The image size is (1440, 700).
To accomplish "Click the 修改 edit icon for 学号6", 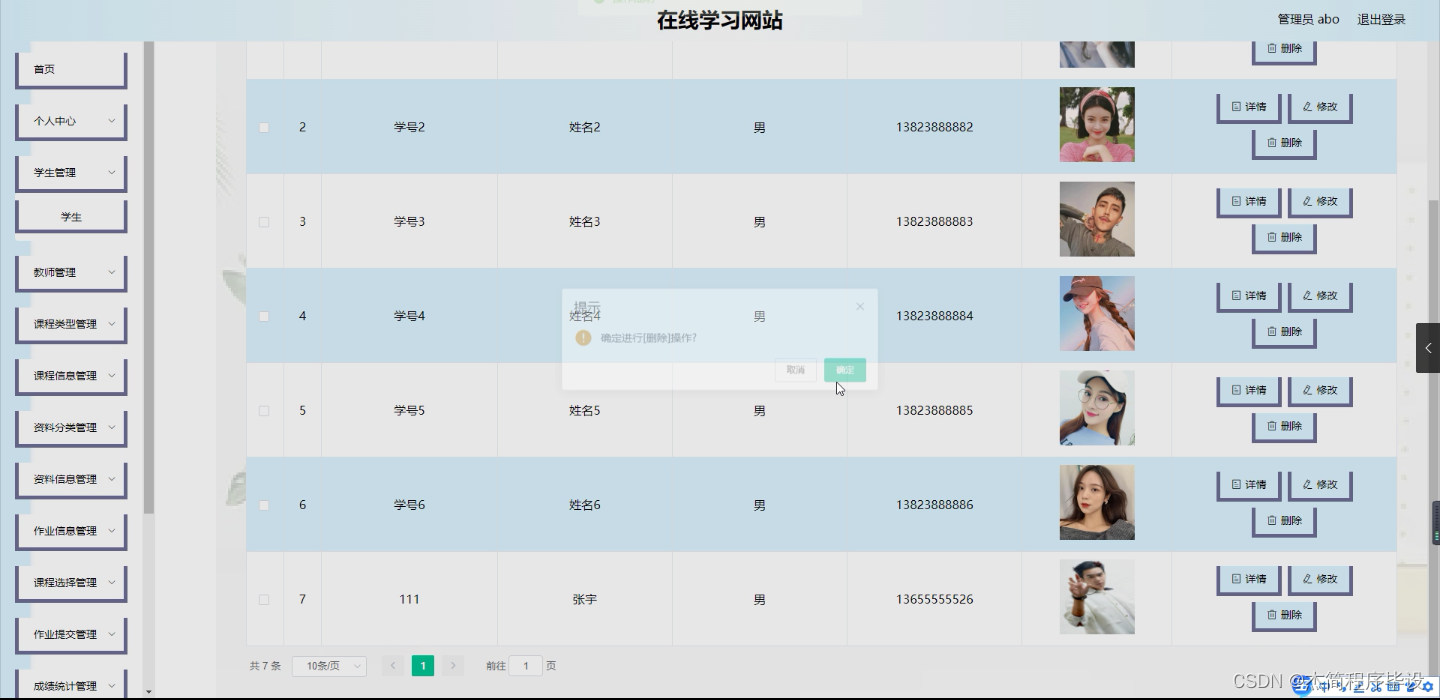I will 1320,484.
